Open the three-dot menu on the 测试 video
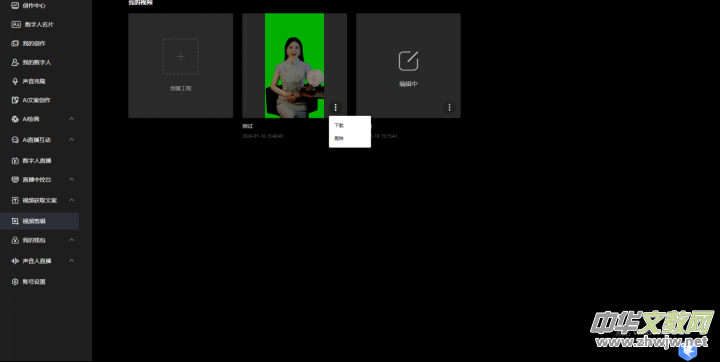Image resolution: width=720 pixels, height=362 pixels. click(336, 107)
